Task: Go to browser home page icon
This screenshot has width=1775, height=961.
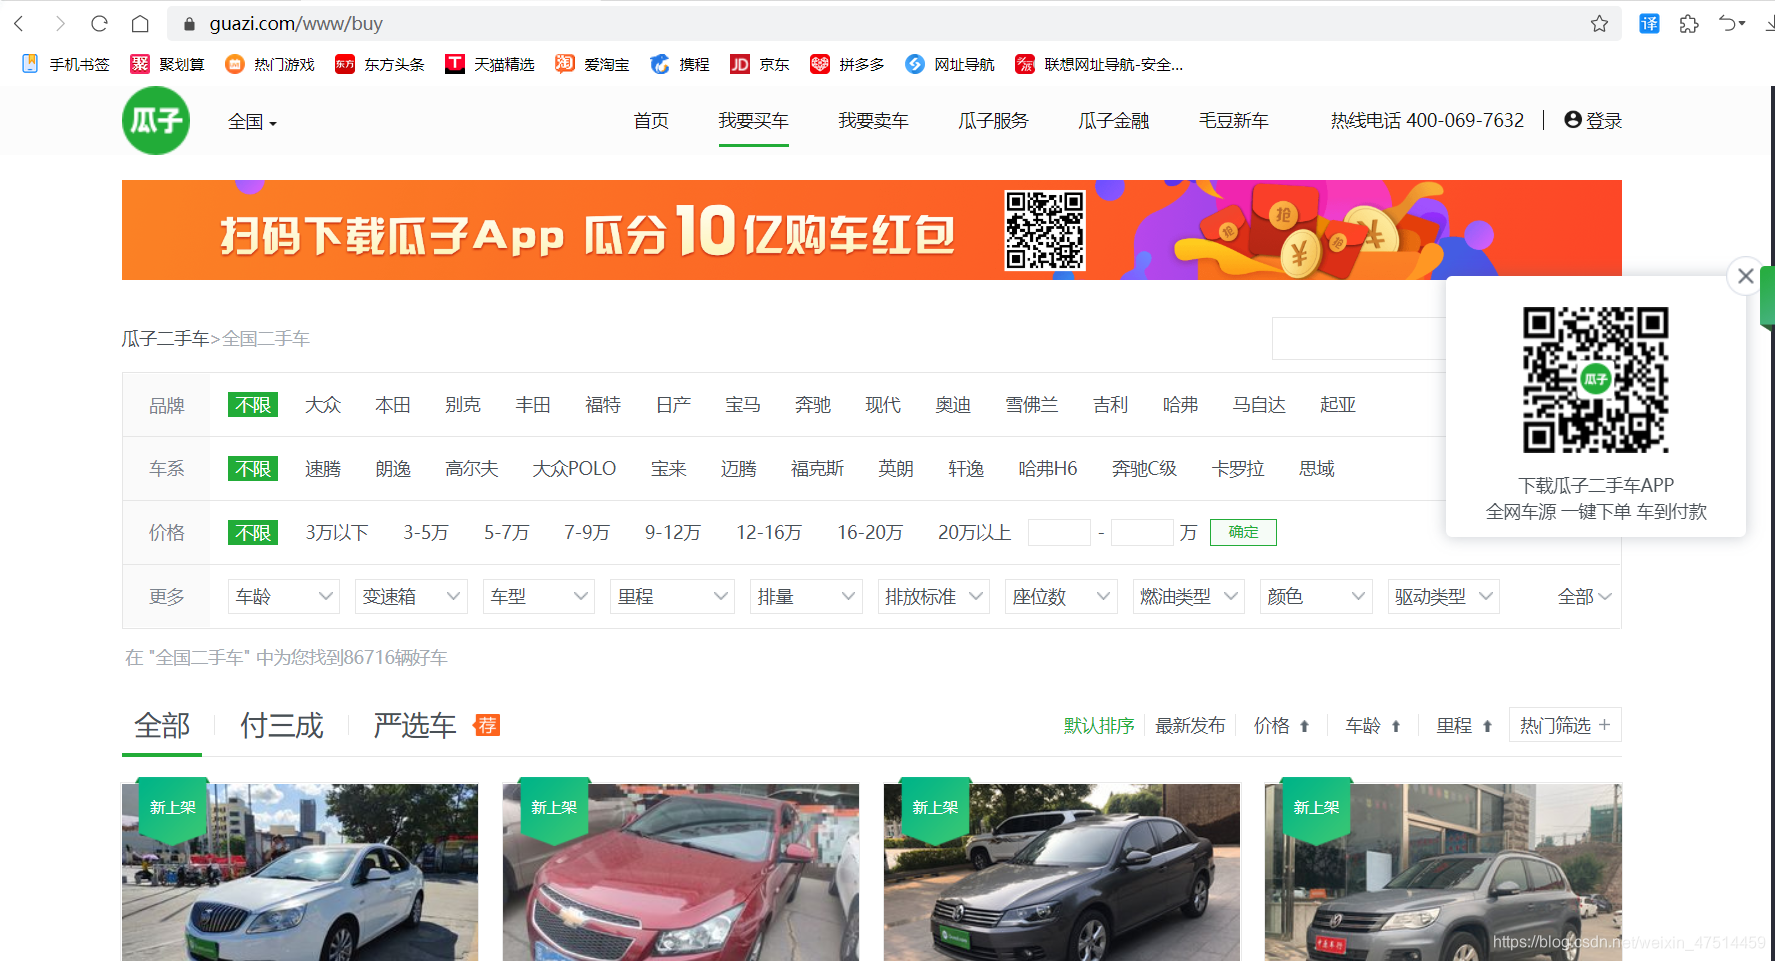Action: coord(140,23)
